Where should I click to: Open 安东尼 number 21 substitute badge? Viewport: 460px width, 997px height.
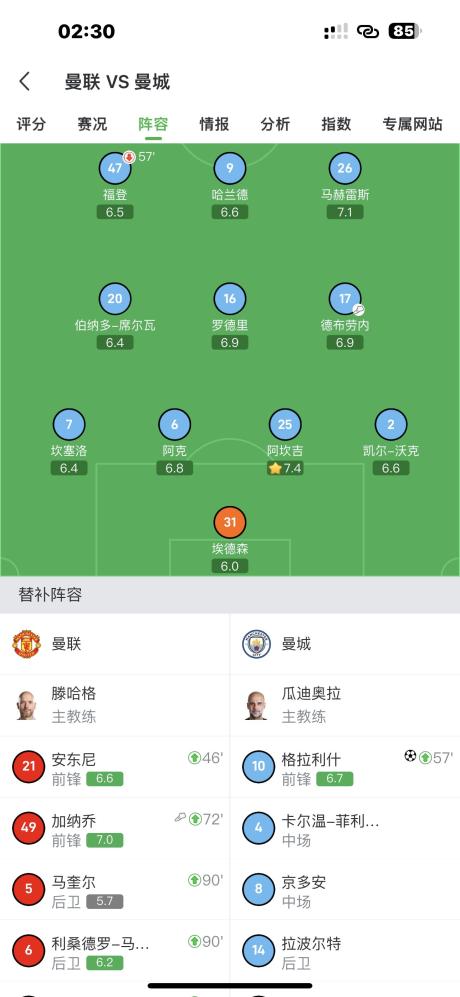point(29,766)
